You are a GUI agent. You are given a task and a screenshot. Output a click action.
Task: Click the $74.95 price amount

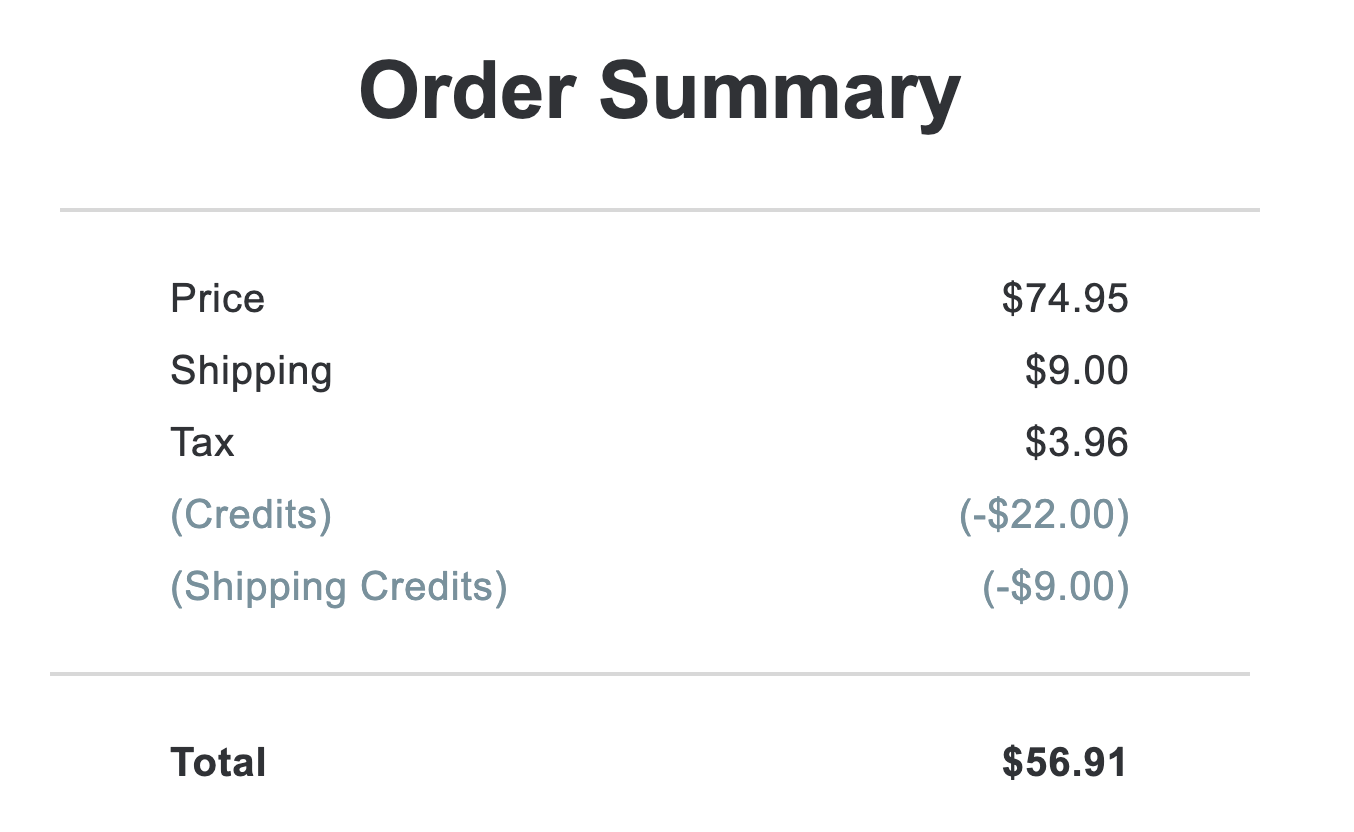1065,298
